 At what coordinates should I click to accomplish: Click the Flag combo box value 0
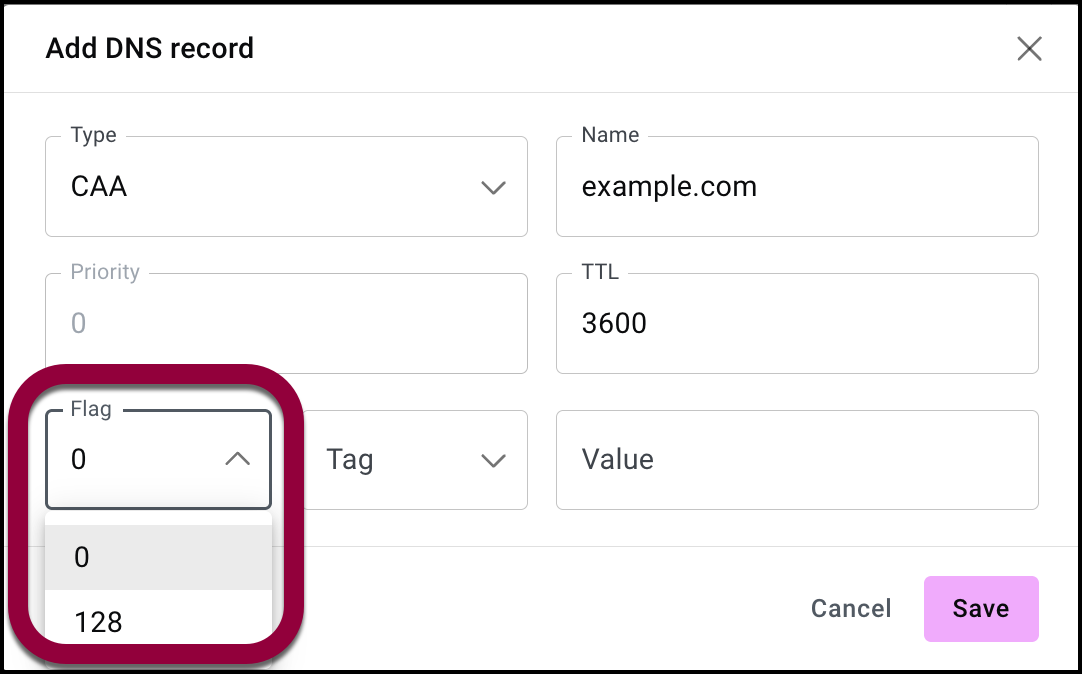tap(140, 460)
